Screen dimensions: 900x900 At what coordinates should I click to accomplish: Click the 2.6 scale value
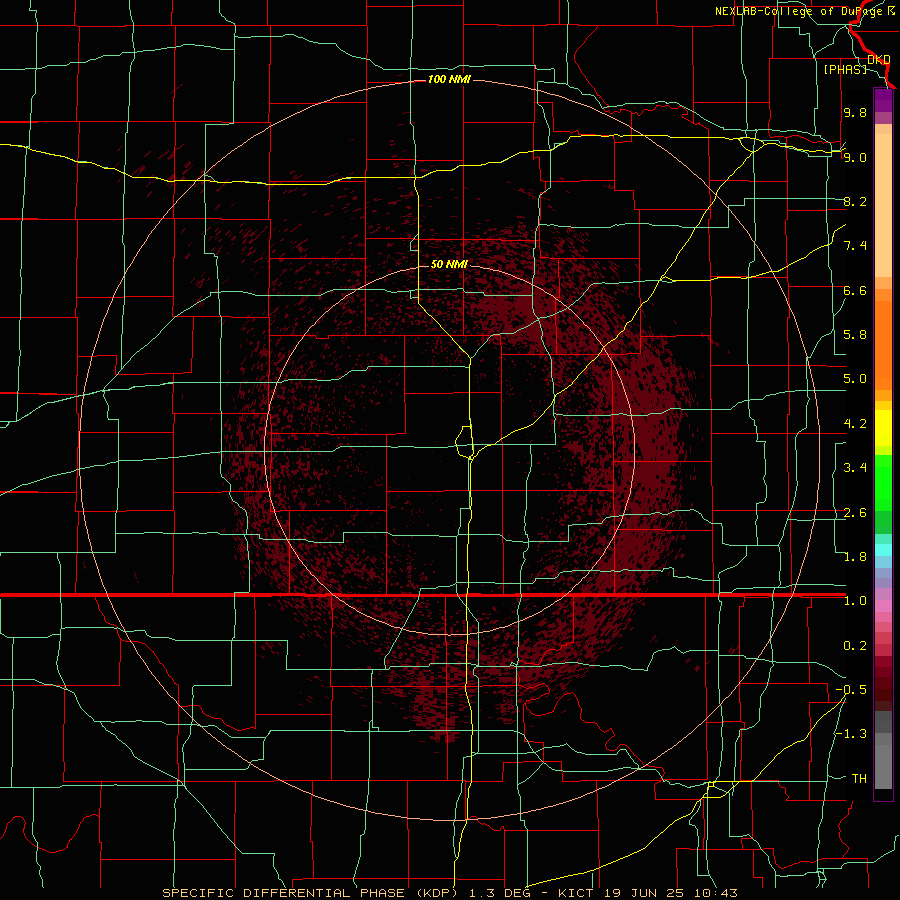pyautogui.click(x=855, y=513)
